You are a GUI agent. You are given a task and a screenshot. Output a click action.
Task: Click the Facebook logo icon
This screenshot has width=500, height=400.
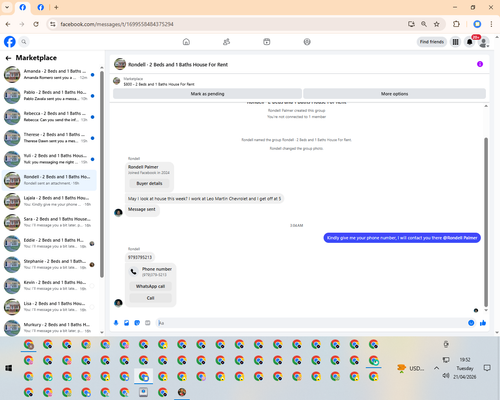coord(10,42)
